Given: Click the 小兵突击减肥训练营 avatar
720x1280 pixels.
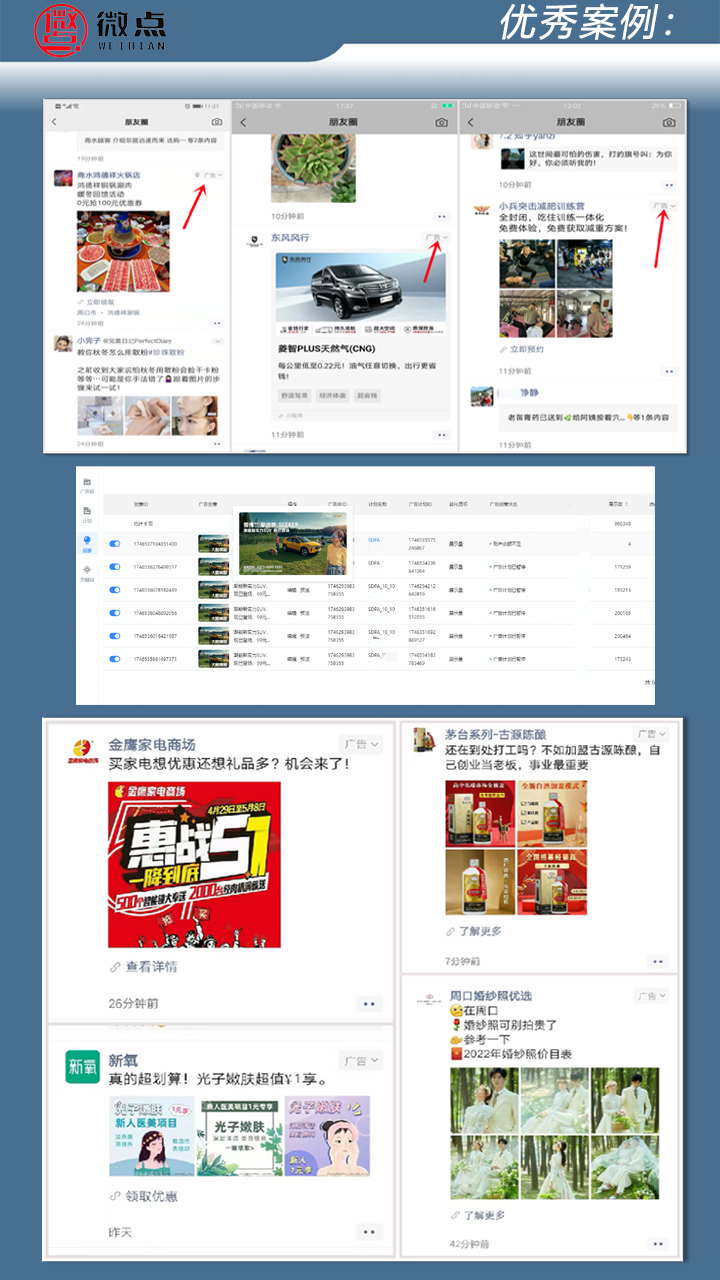Looking at the screenshot, I should 483,210.
